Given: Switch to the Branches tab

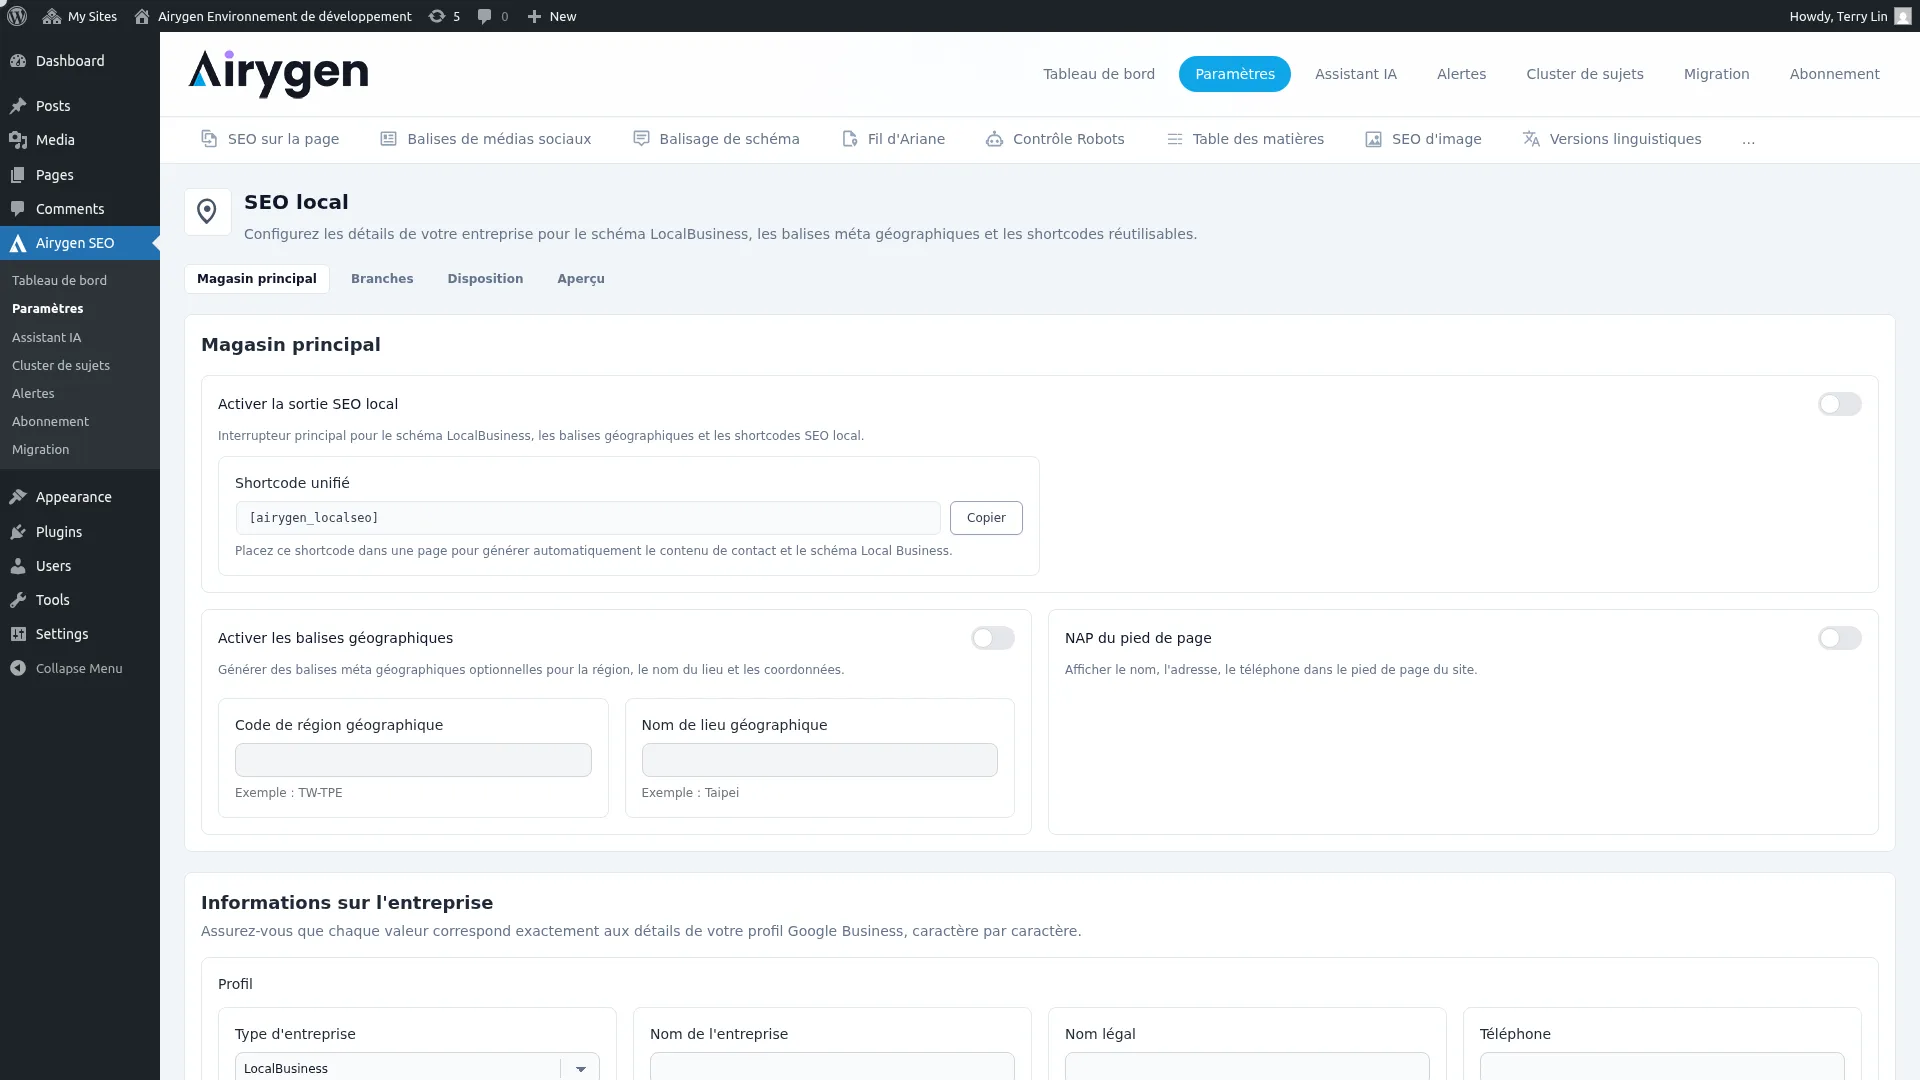Looking at the screenshot, I should [x=382, y=279].
